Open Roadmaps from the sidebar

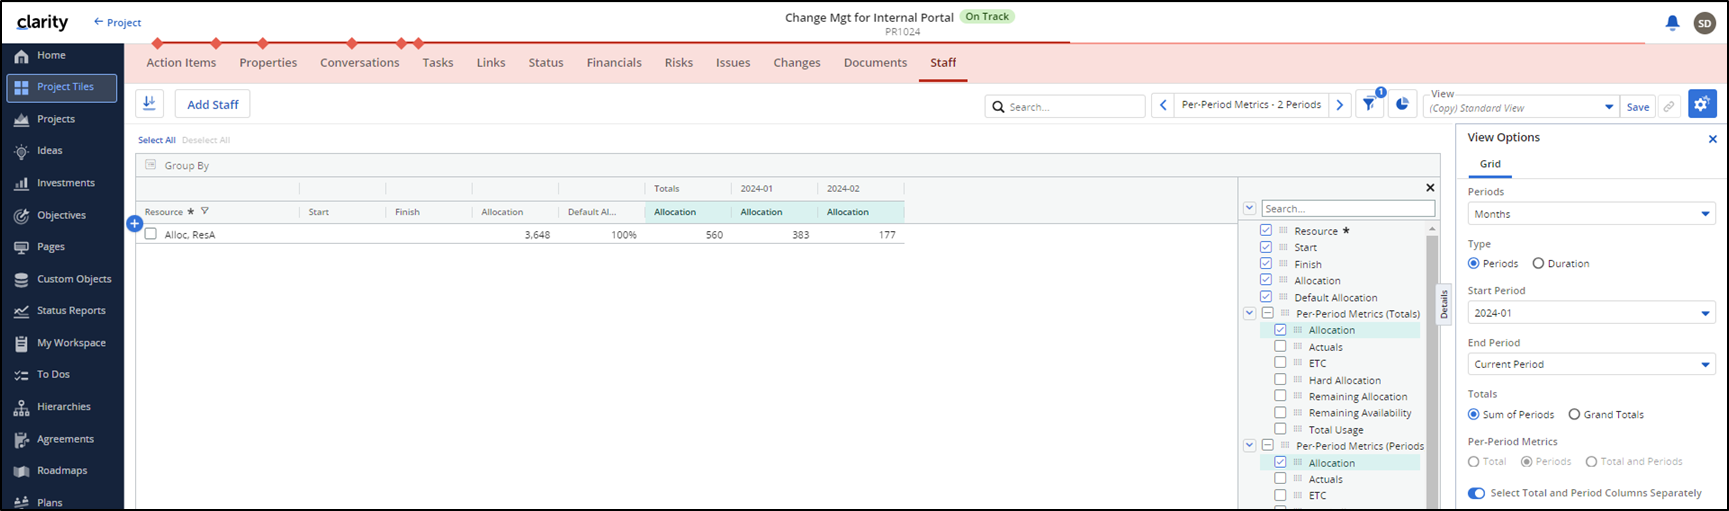[x=62, y=471]
